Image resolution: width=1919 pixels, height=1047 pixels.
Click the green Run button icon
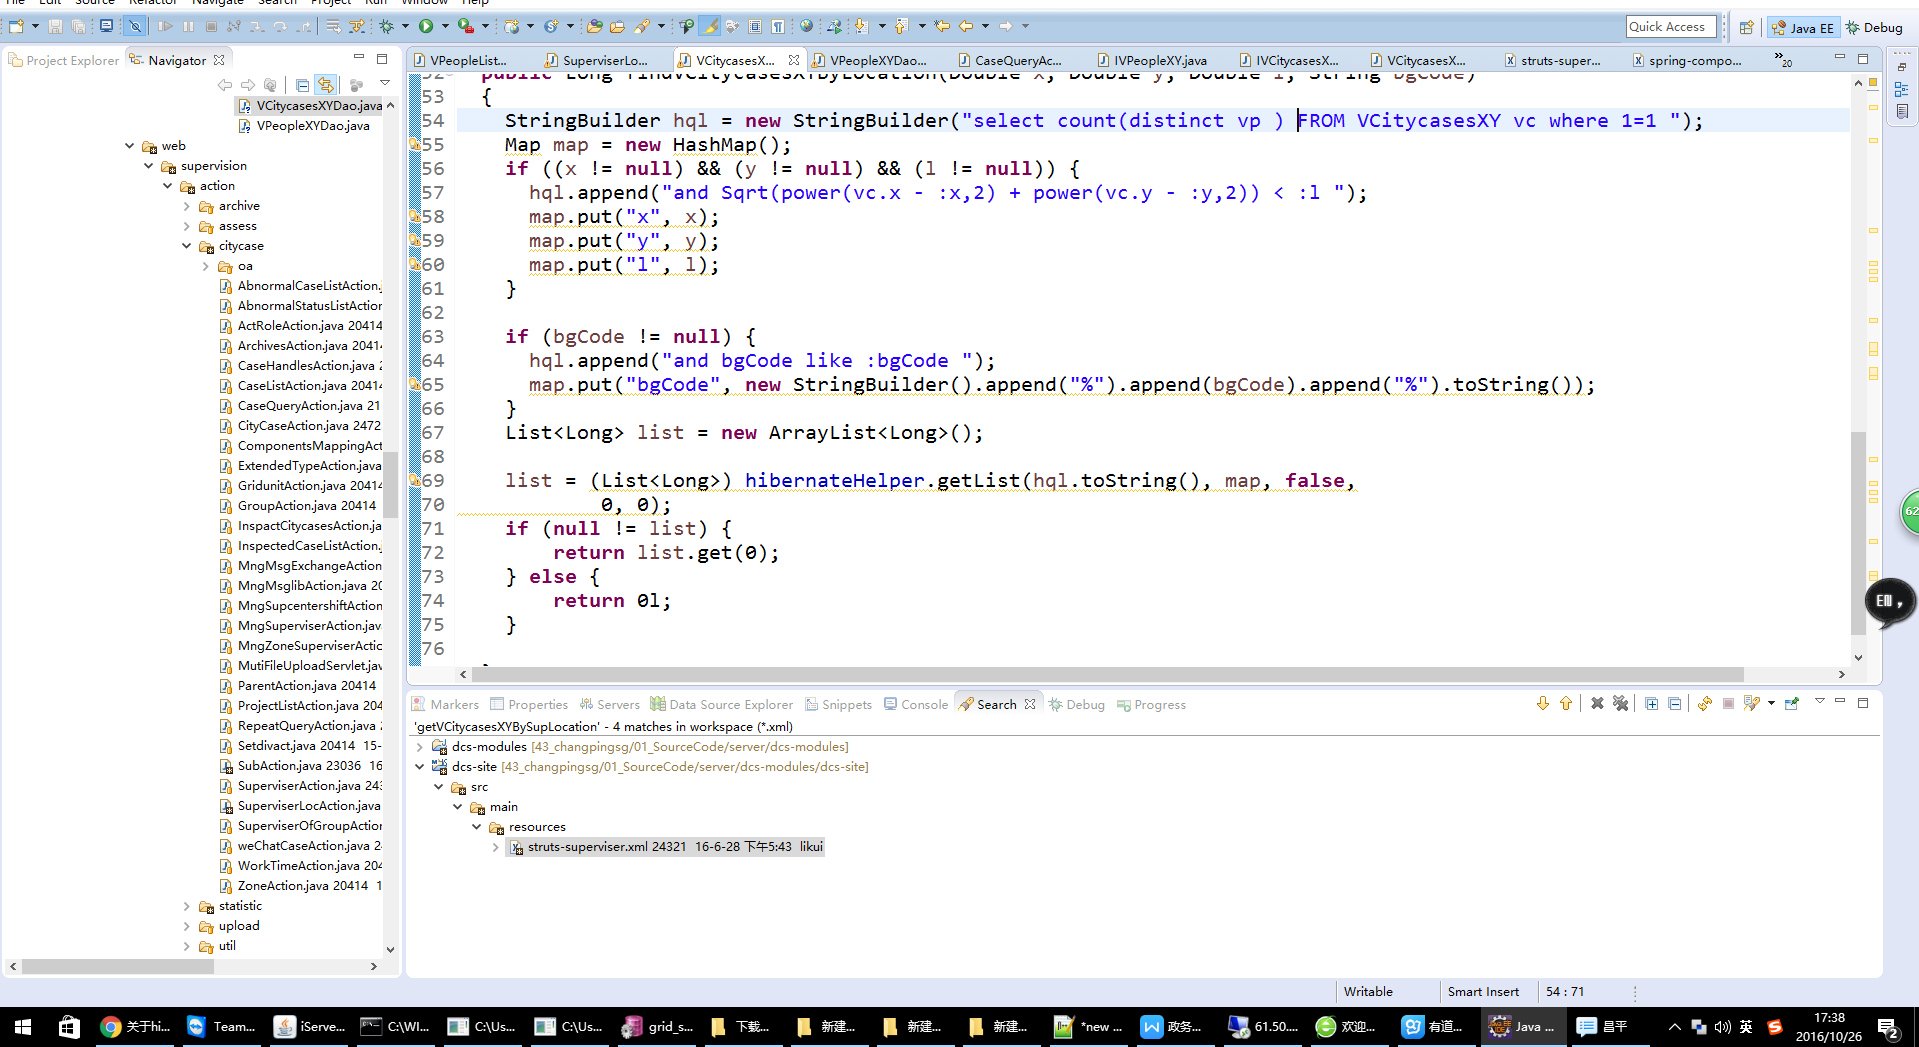coord(426,26)
